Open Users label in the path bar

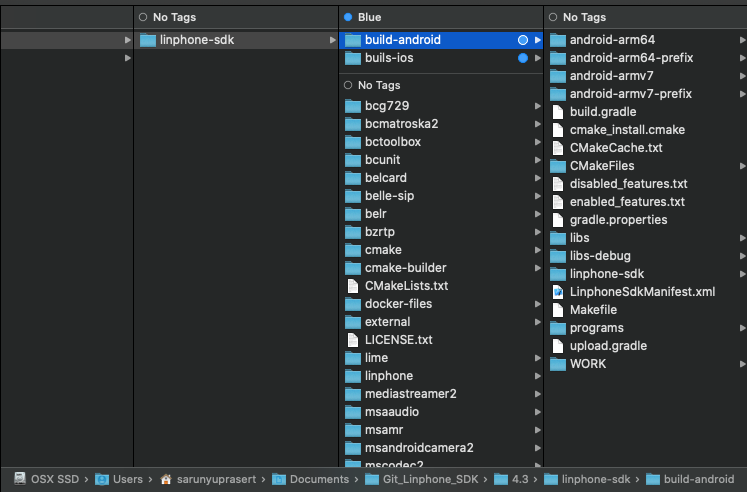point(128,479)
